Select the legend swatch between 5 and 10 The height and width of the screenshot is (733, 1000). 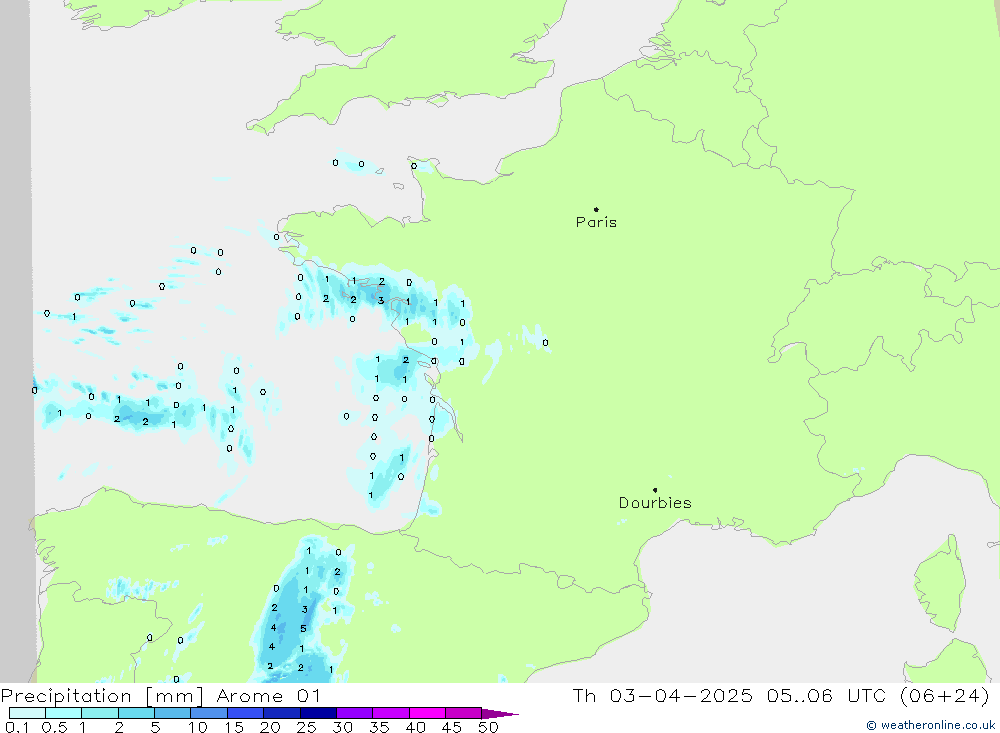(x=173, y=713)
